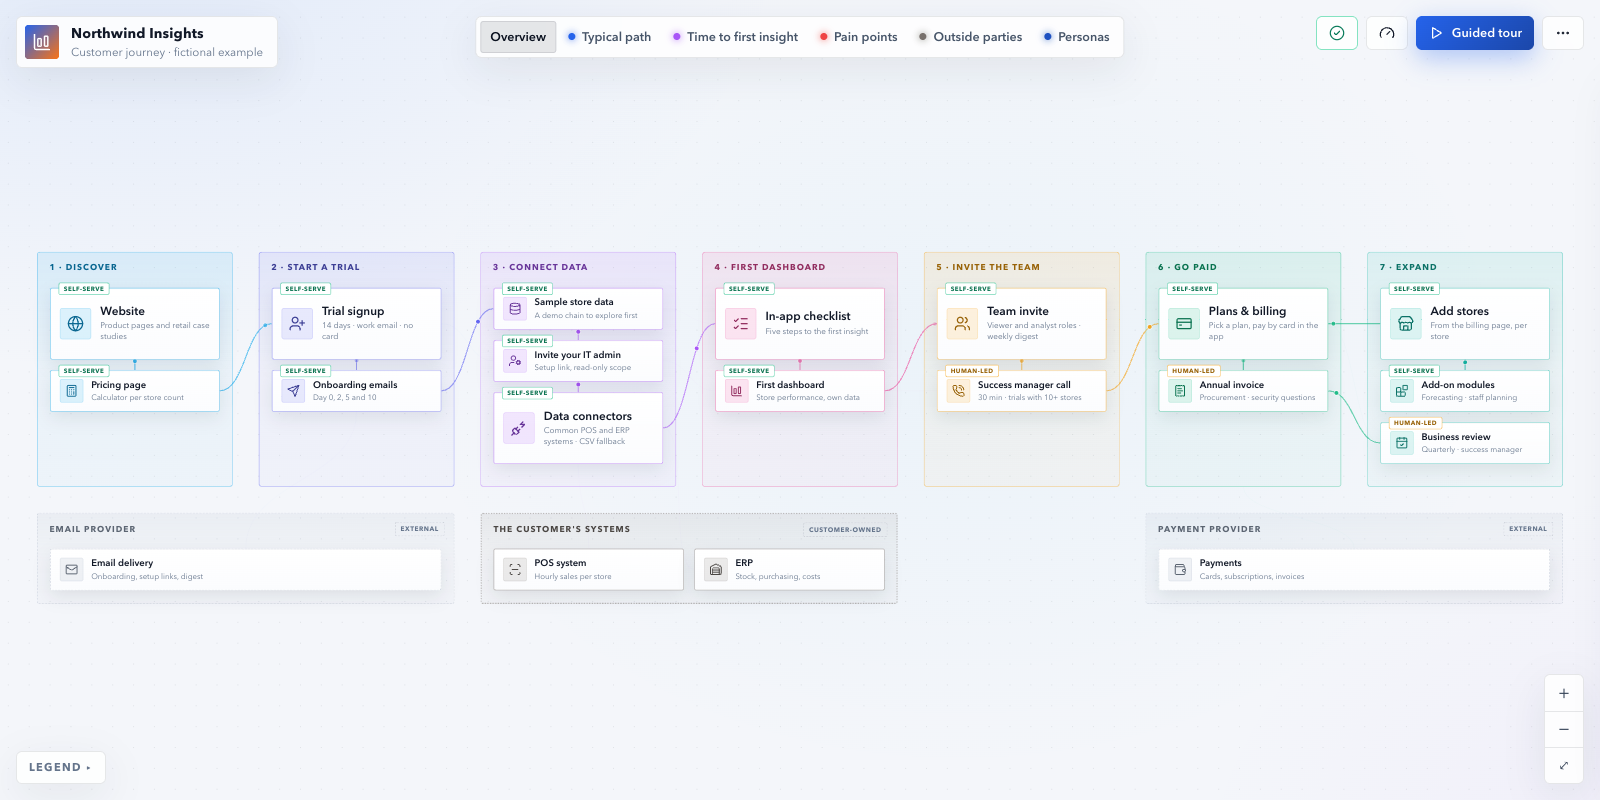Image resolution: width=1600 pixels, height=800 pixels.
Task: Click the '6 · GO PAID' stage heading
Action: click(1188, 267)
